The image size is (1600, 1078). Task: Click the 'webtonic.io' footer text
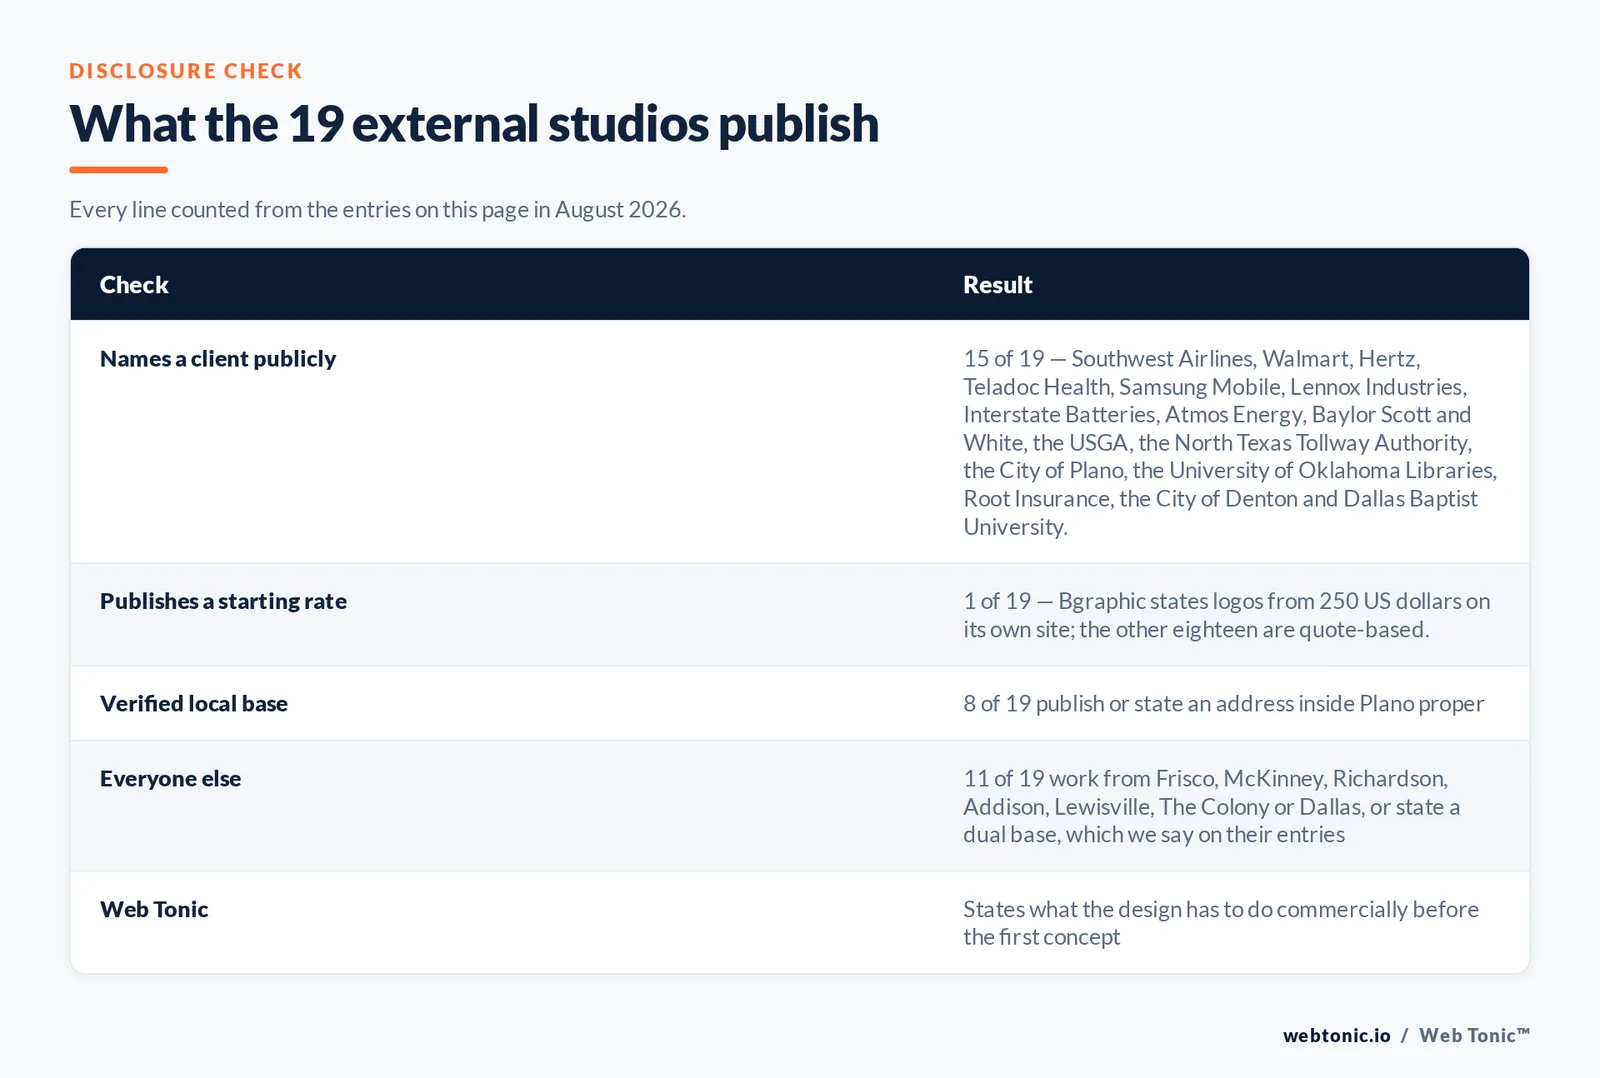pos(1337,1036)
